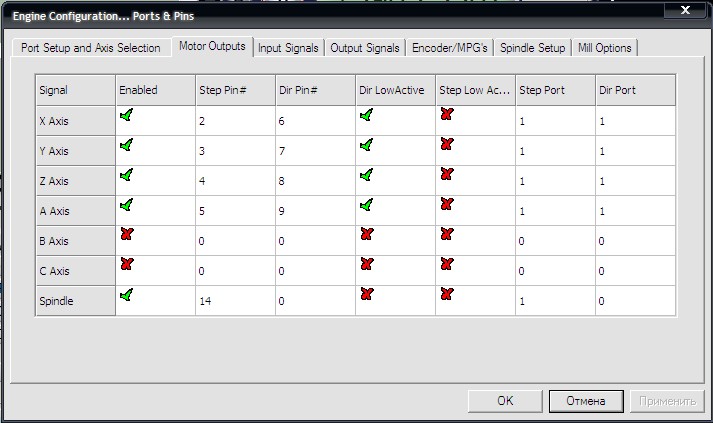Click the Отмена cancel button
Image resolution: width=713 pixels, height=423 pixels.
point(585,401)
